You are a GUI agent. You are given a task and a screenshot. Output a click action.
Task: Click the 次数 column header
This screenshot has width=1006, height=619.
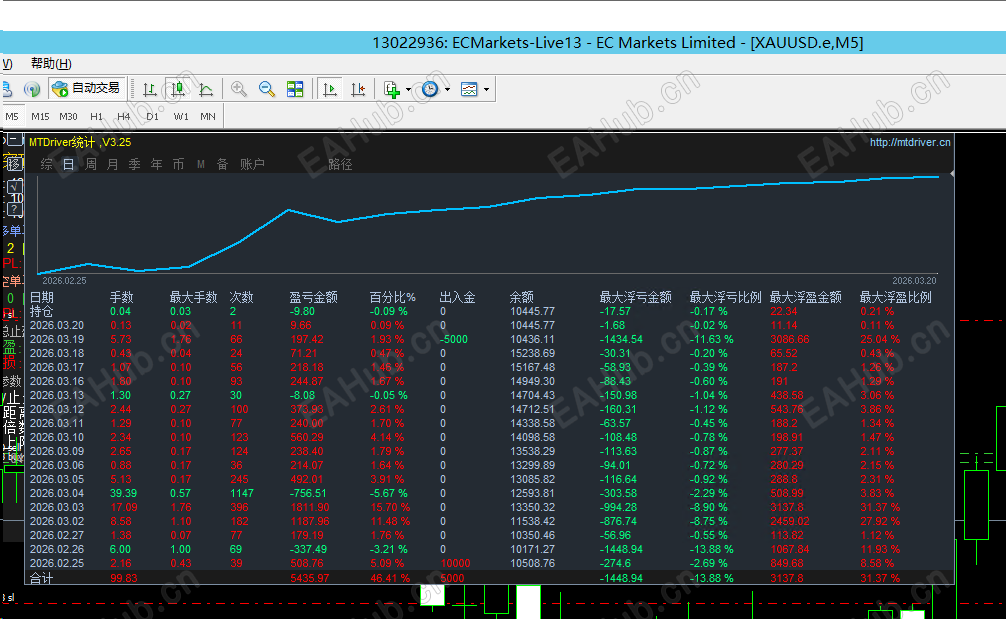(x=241, y=297)
